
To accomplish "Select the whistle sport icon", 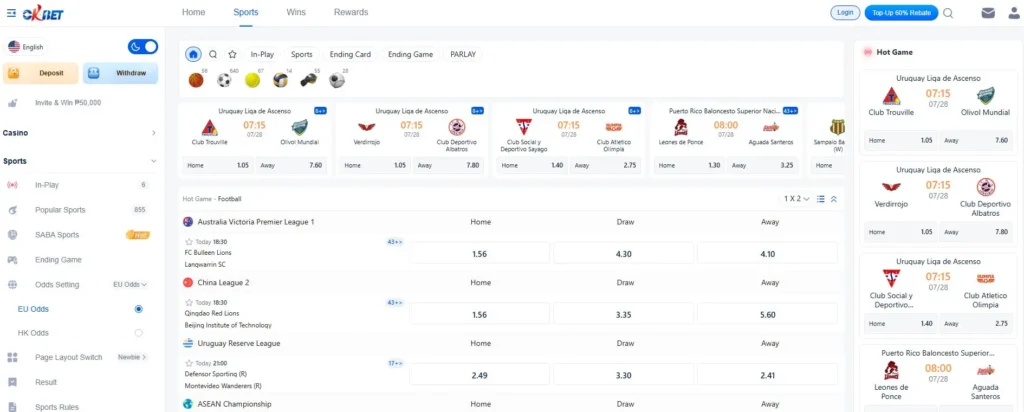I will tap(309, 80).
